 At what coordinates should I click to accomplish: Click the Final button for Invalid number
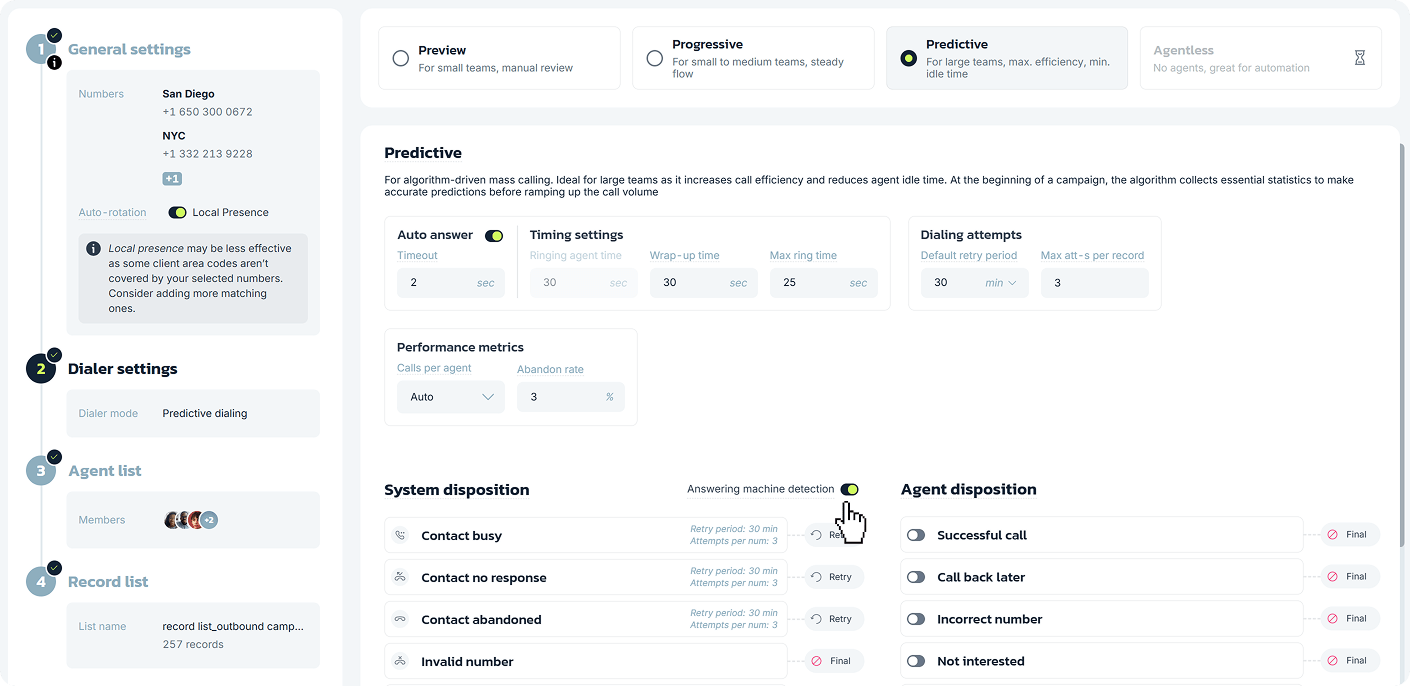click(833, 661)
